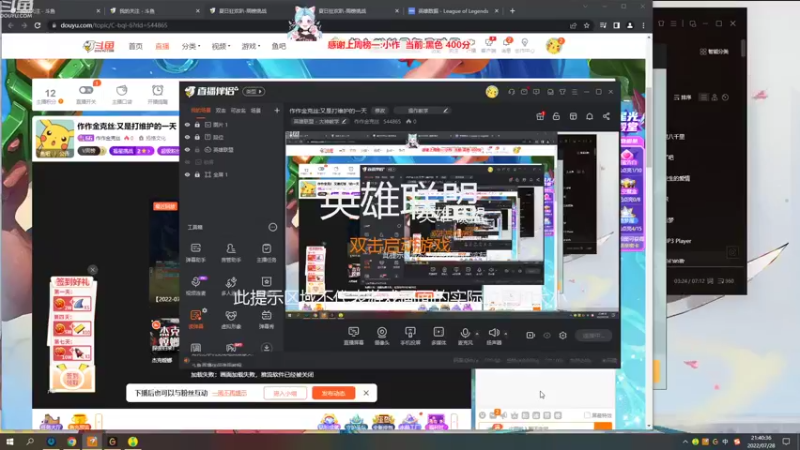Expand the 分类 dropdown in the Douyu navigation
800x450 pixels.
tap(191, 46)
